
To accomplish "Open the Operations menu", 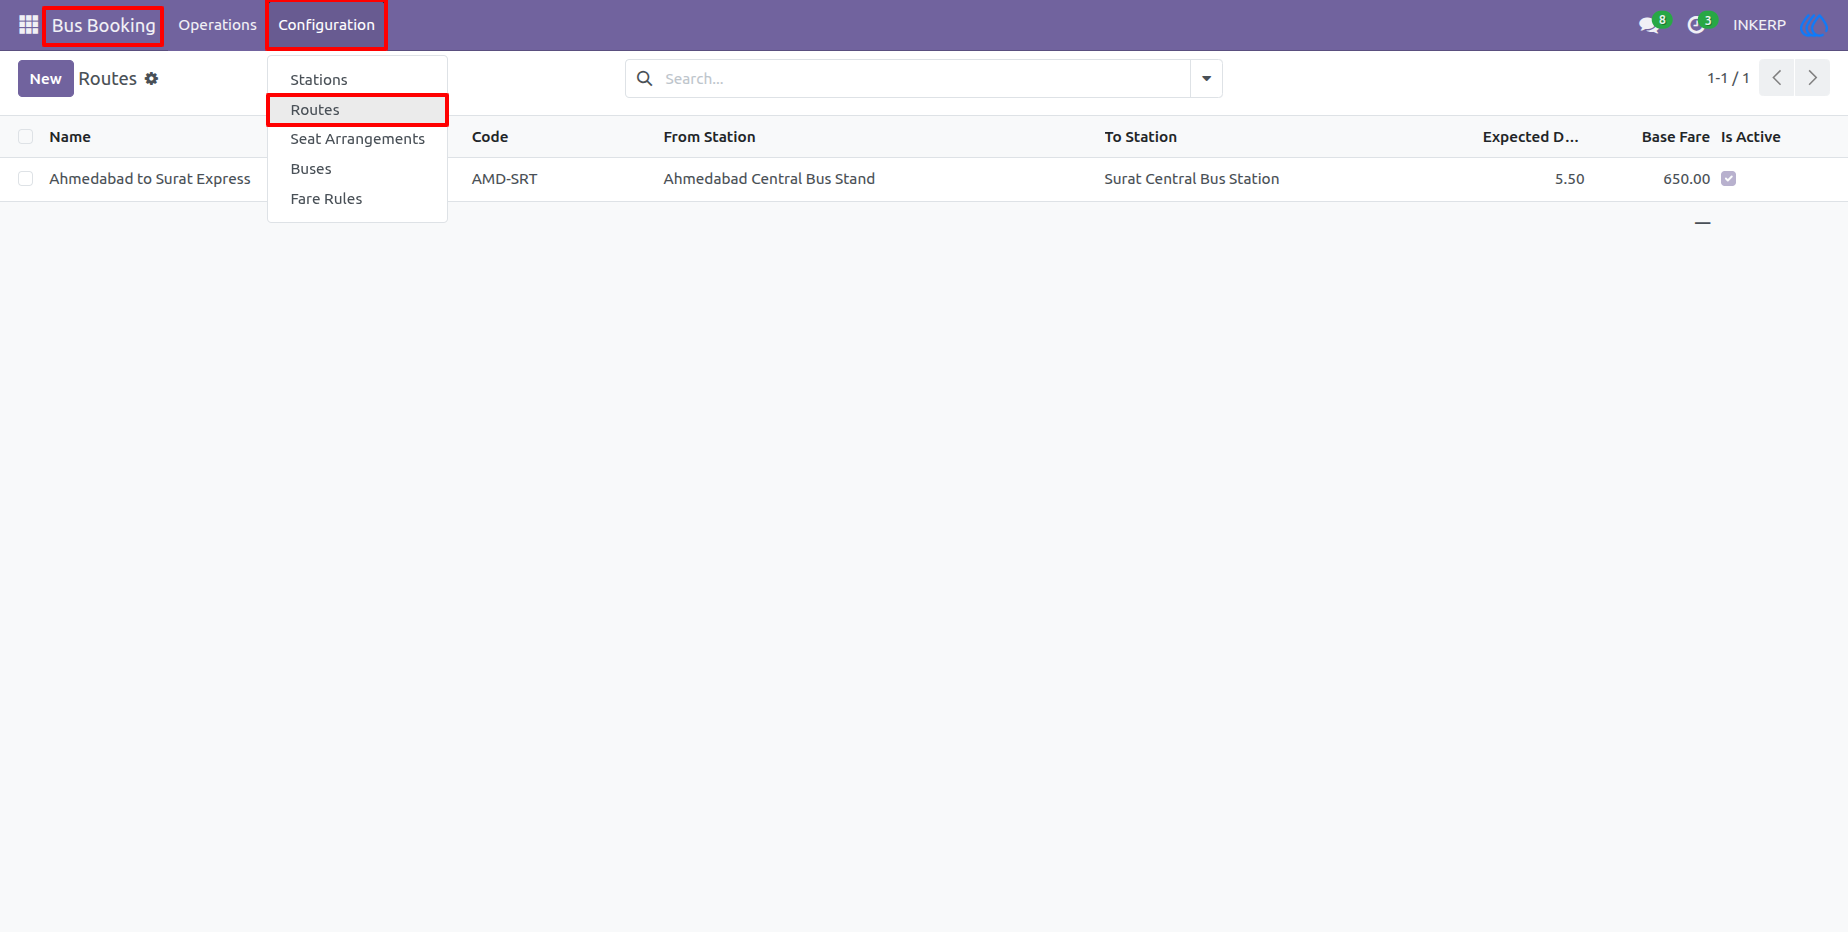I will (217, 25).
